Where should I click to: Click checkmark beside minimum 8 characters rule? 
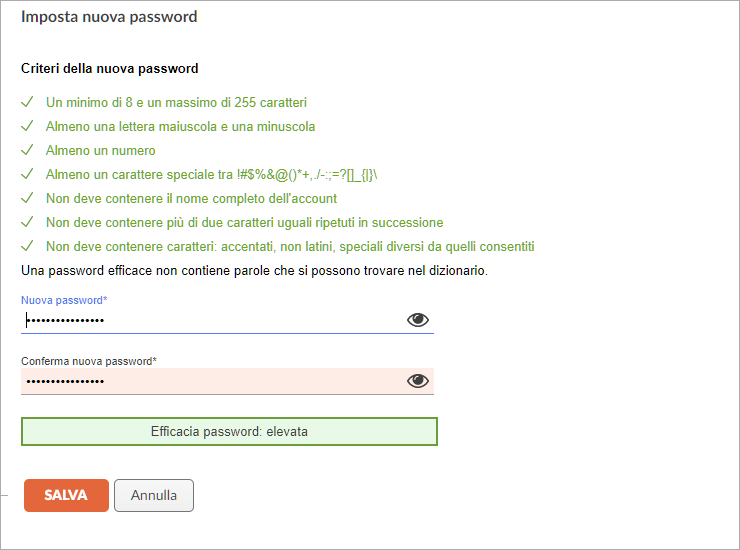click(x=27, y=102)
